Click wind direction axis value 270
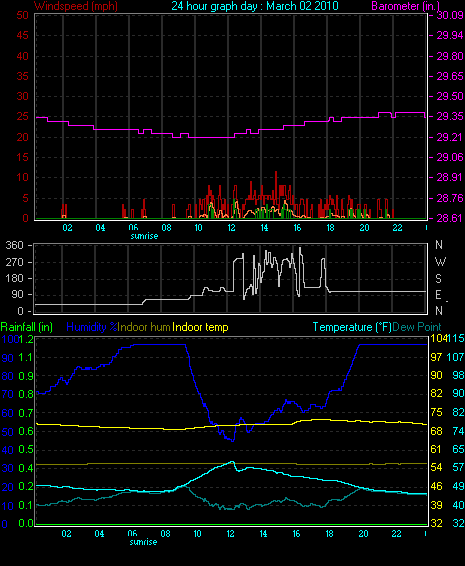Viewport: 465px width, 566px height. point(14,262)
